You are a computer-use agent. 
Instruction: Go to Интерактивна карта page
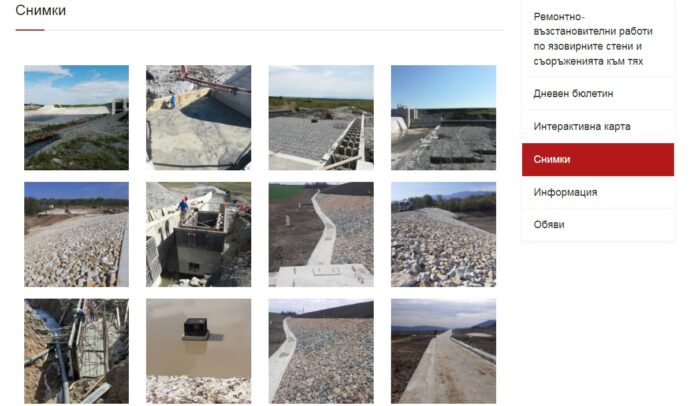coord(597,126)
